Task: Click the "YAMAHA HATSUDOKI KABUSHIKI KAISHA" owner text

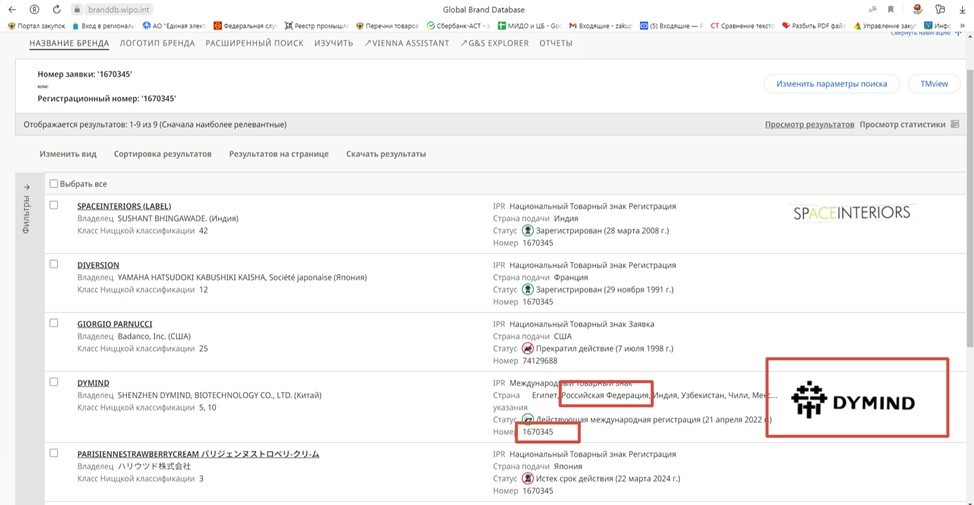Action: [x=192, y=278]
